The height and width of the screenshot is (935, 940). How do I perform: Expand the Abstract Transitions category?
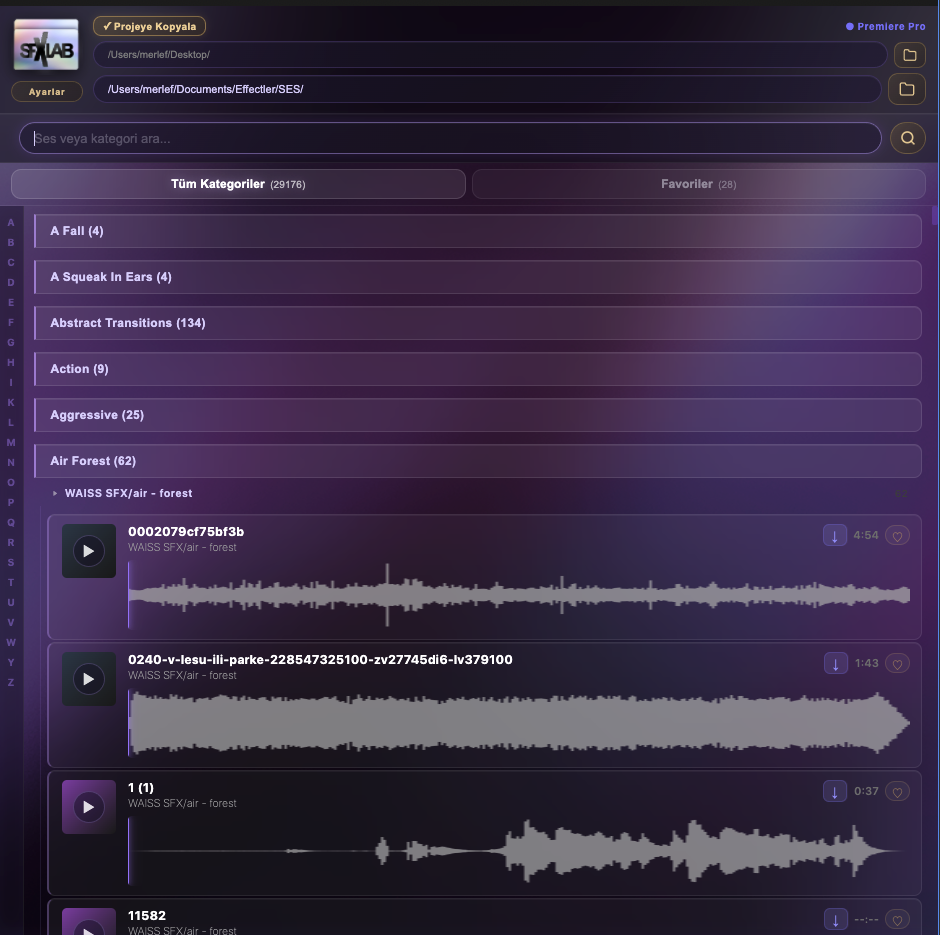click(x=478, y=323)
